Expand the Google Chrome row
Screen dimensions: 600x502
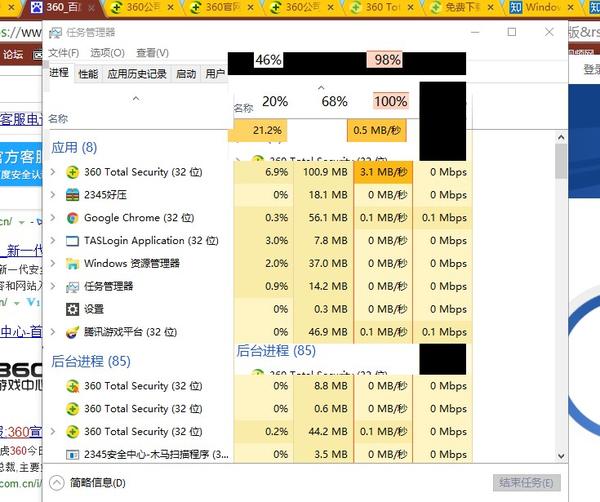tap(53, 218)
